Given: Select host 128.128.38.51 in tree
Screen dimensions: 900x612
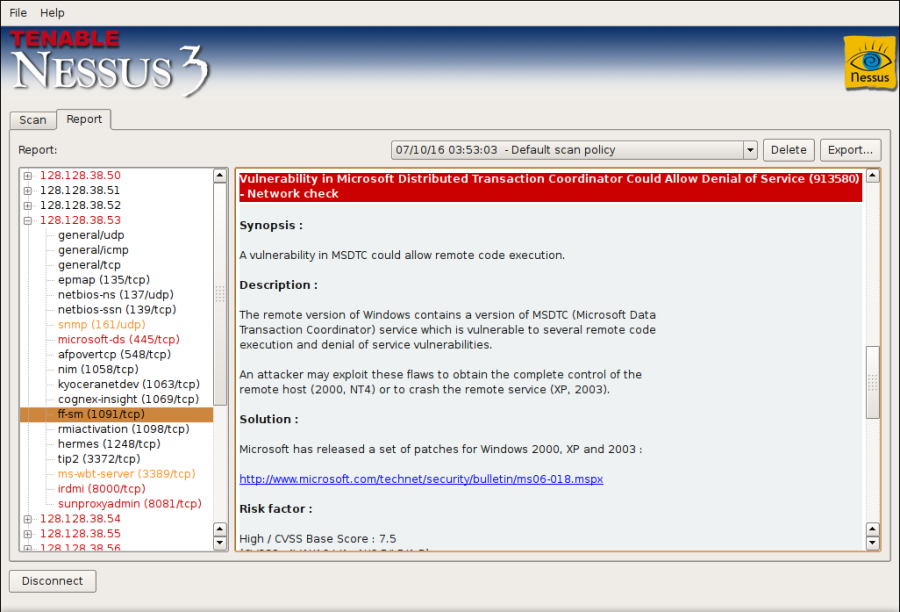Looking at the screenshot, I should pyautogui.click(x=80, y=191).
